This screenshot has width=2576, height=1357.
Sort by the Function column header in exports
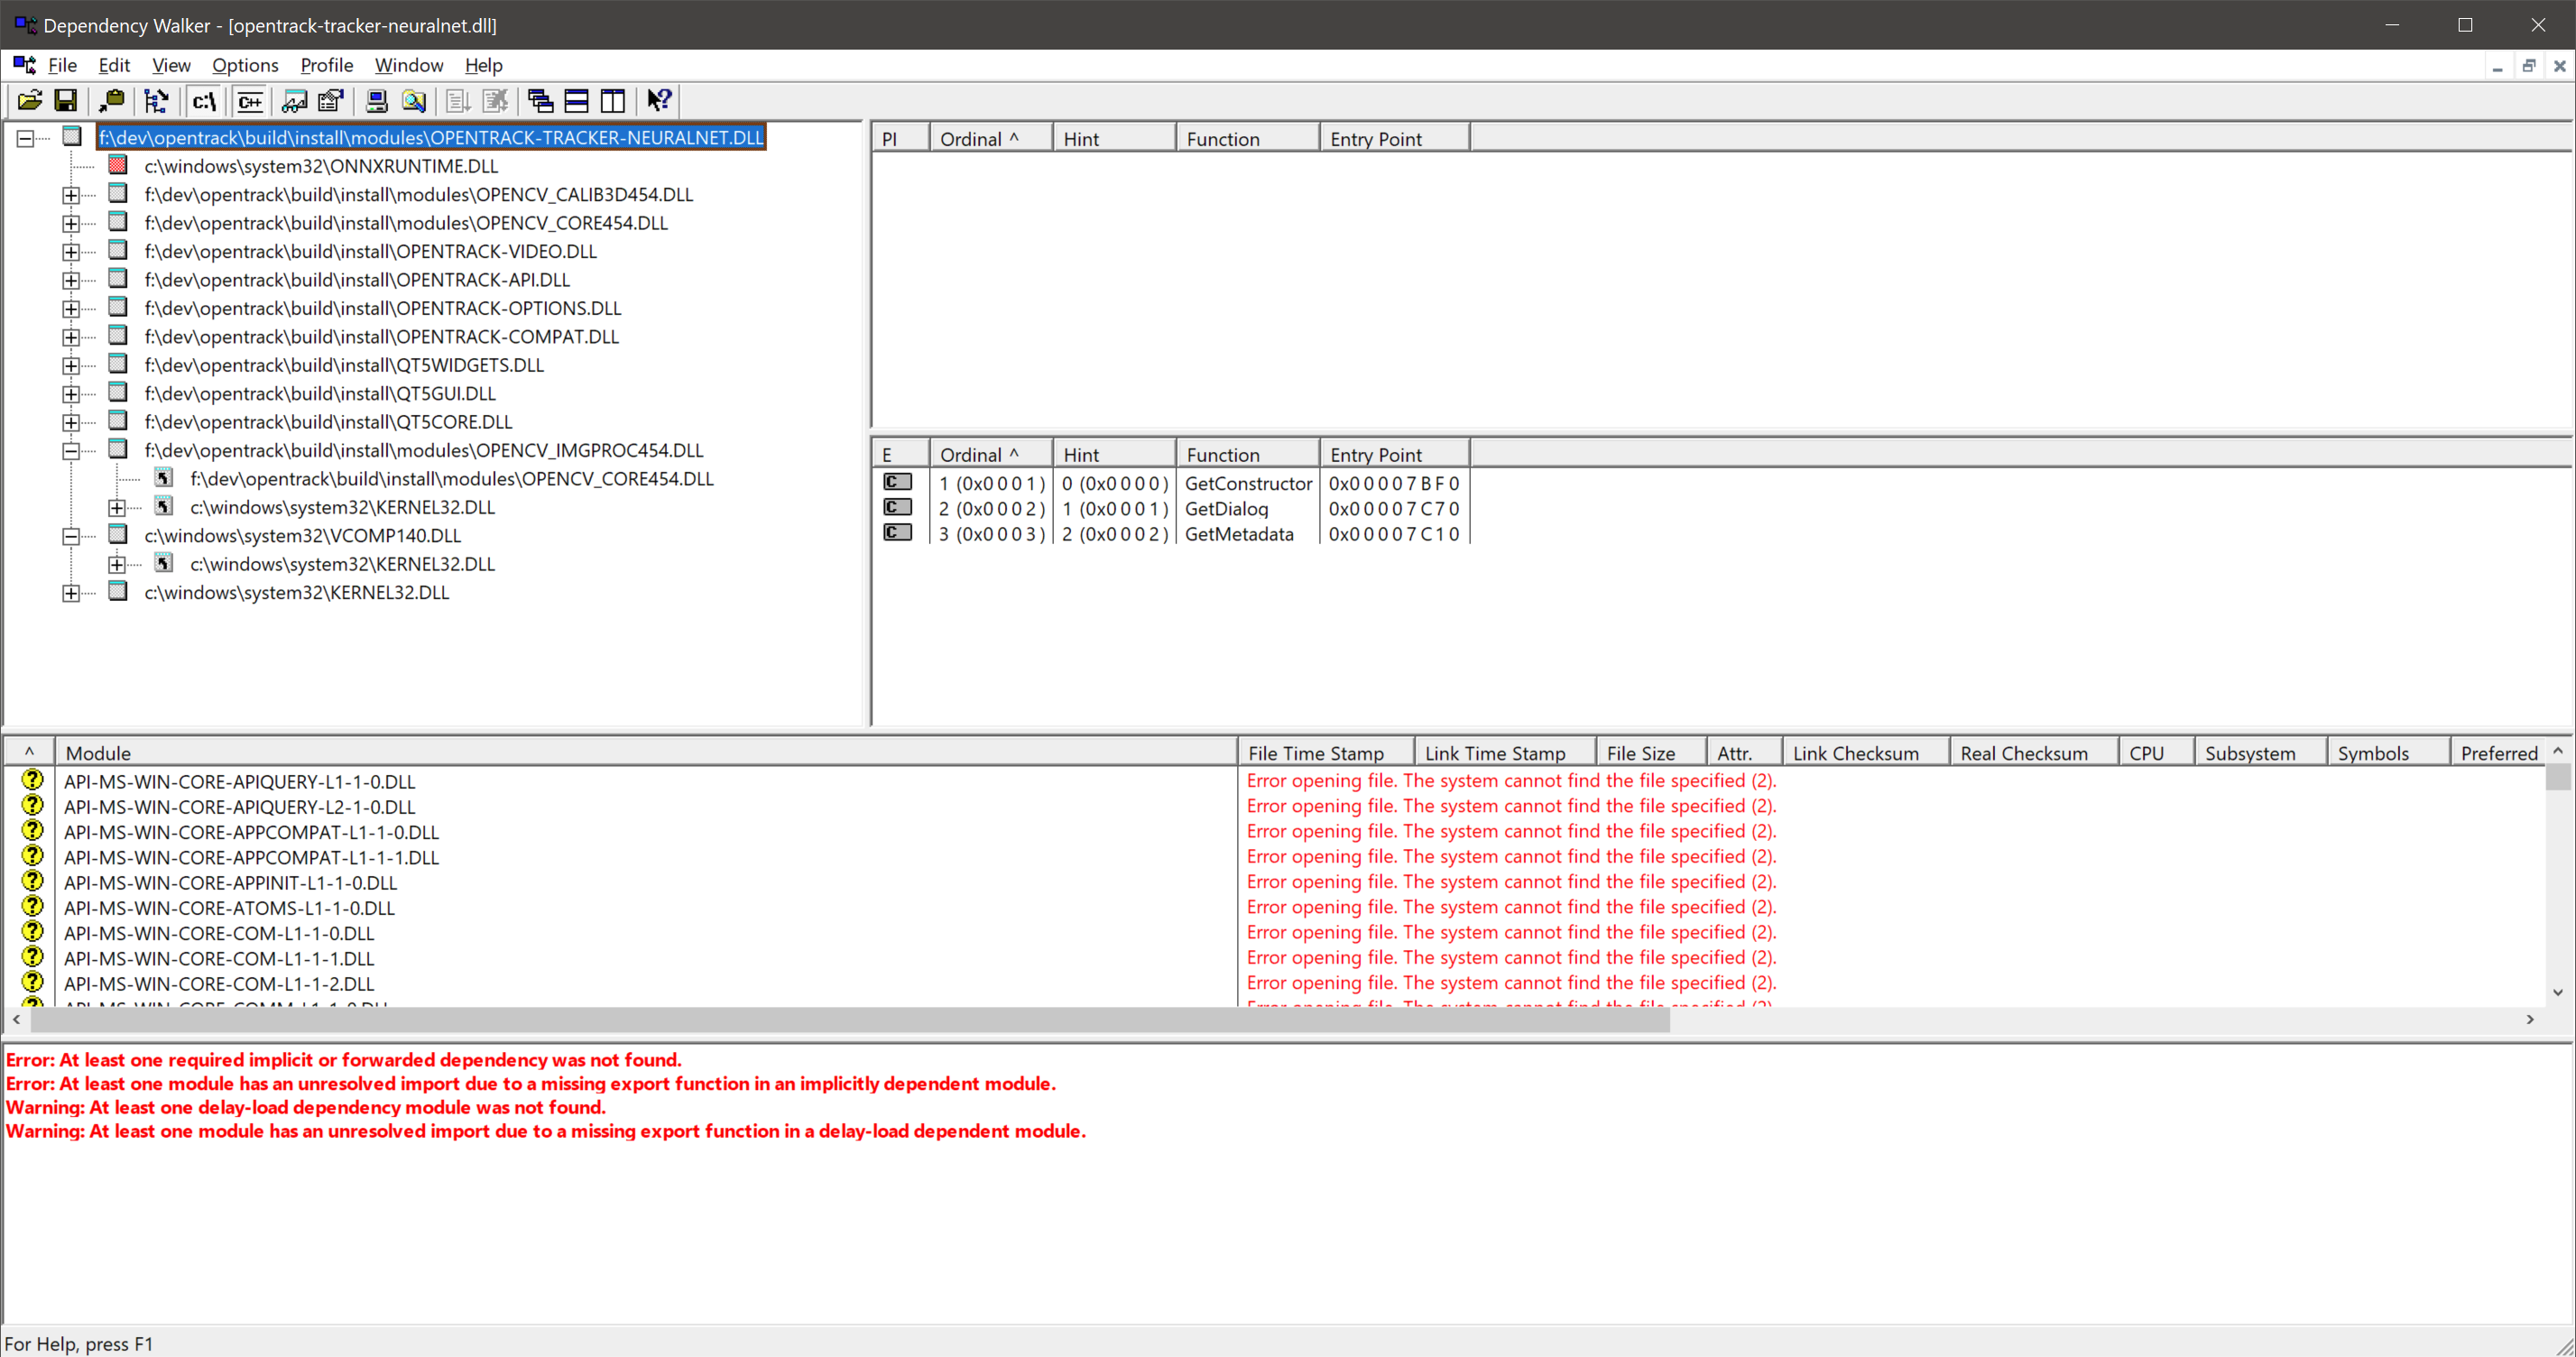click(x=1246, y=455)
